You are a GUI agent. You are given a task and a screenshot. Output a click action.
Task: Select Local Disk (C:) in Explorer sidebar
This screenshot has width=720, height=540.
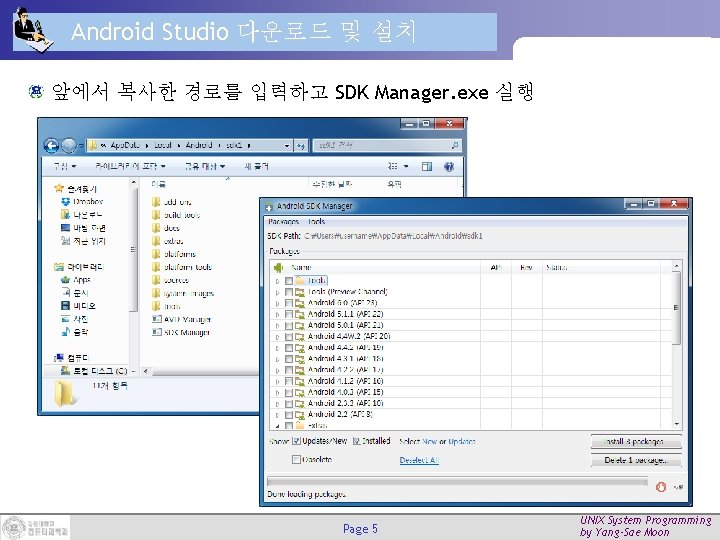pyautogui.click(x=94, y=371)
